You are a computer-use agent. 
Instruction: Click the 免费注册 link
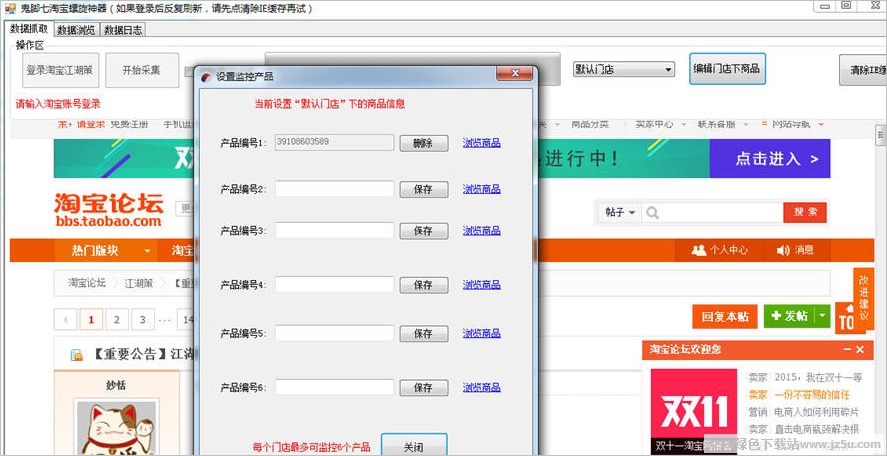tap(129, 124)
